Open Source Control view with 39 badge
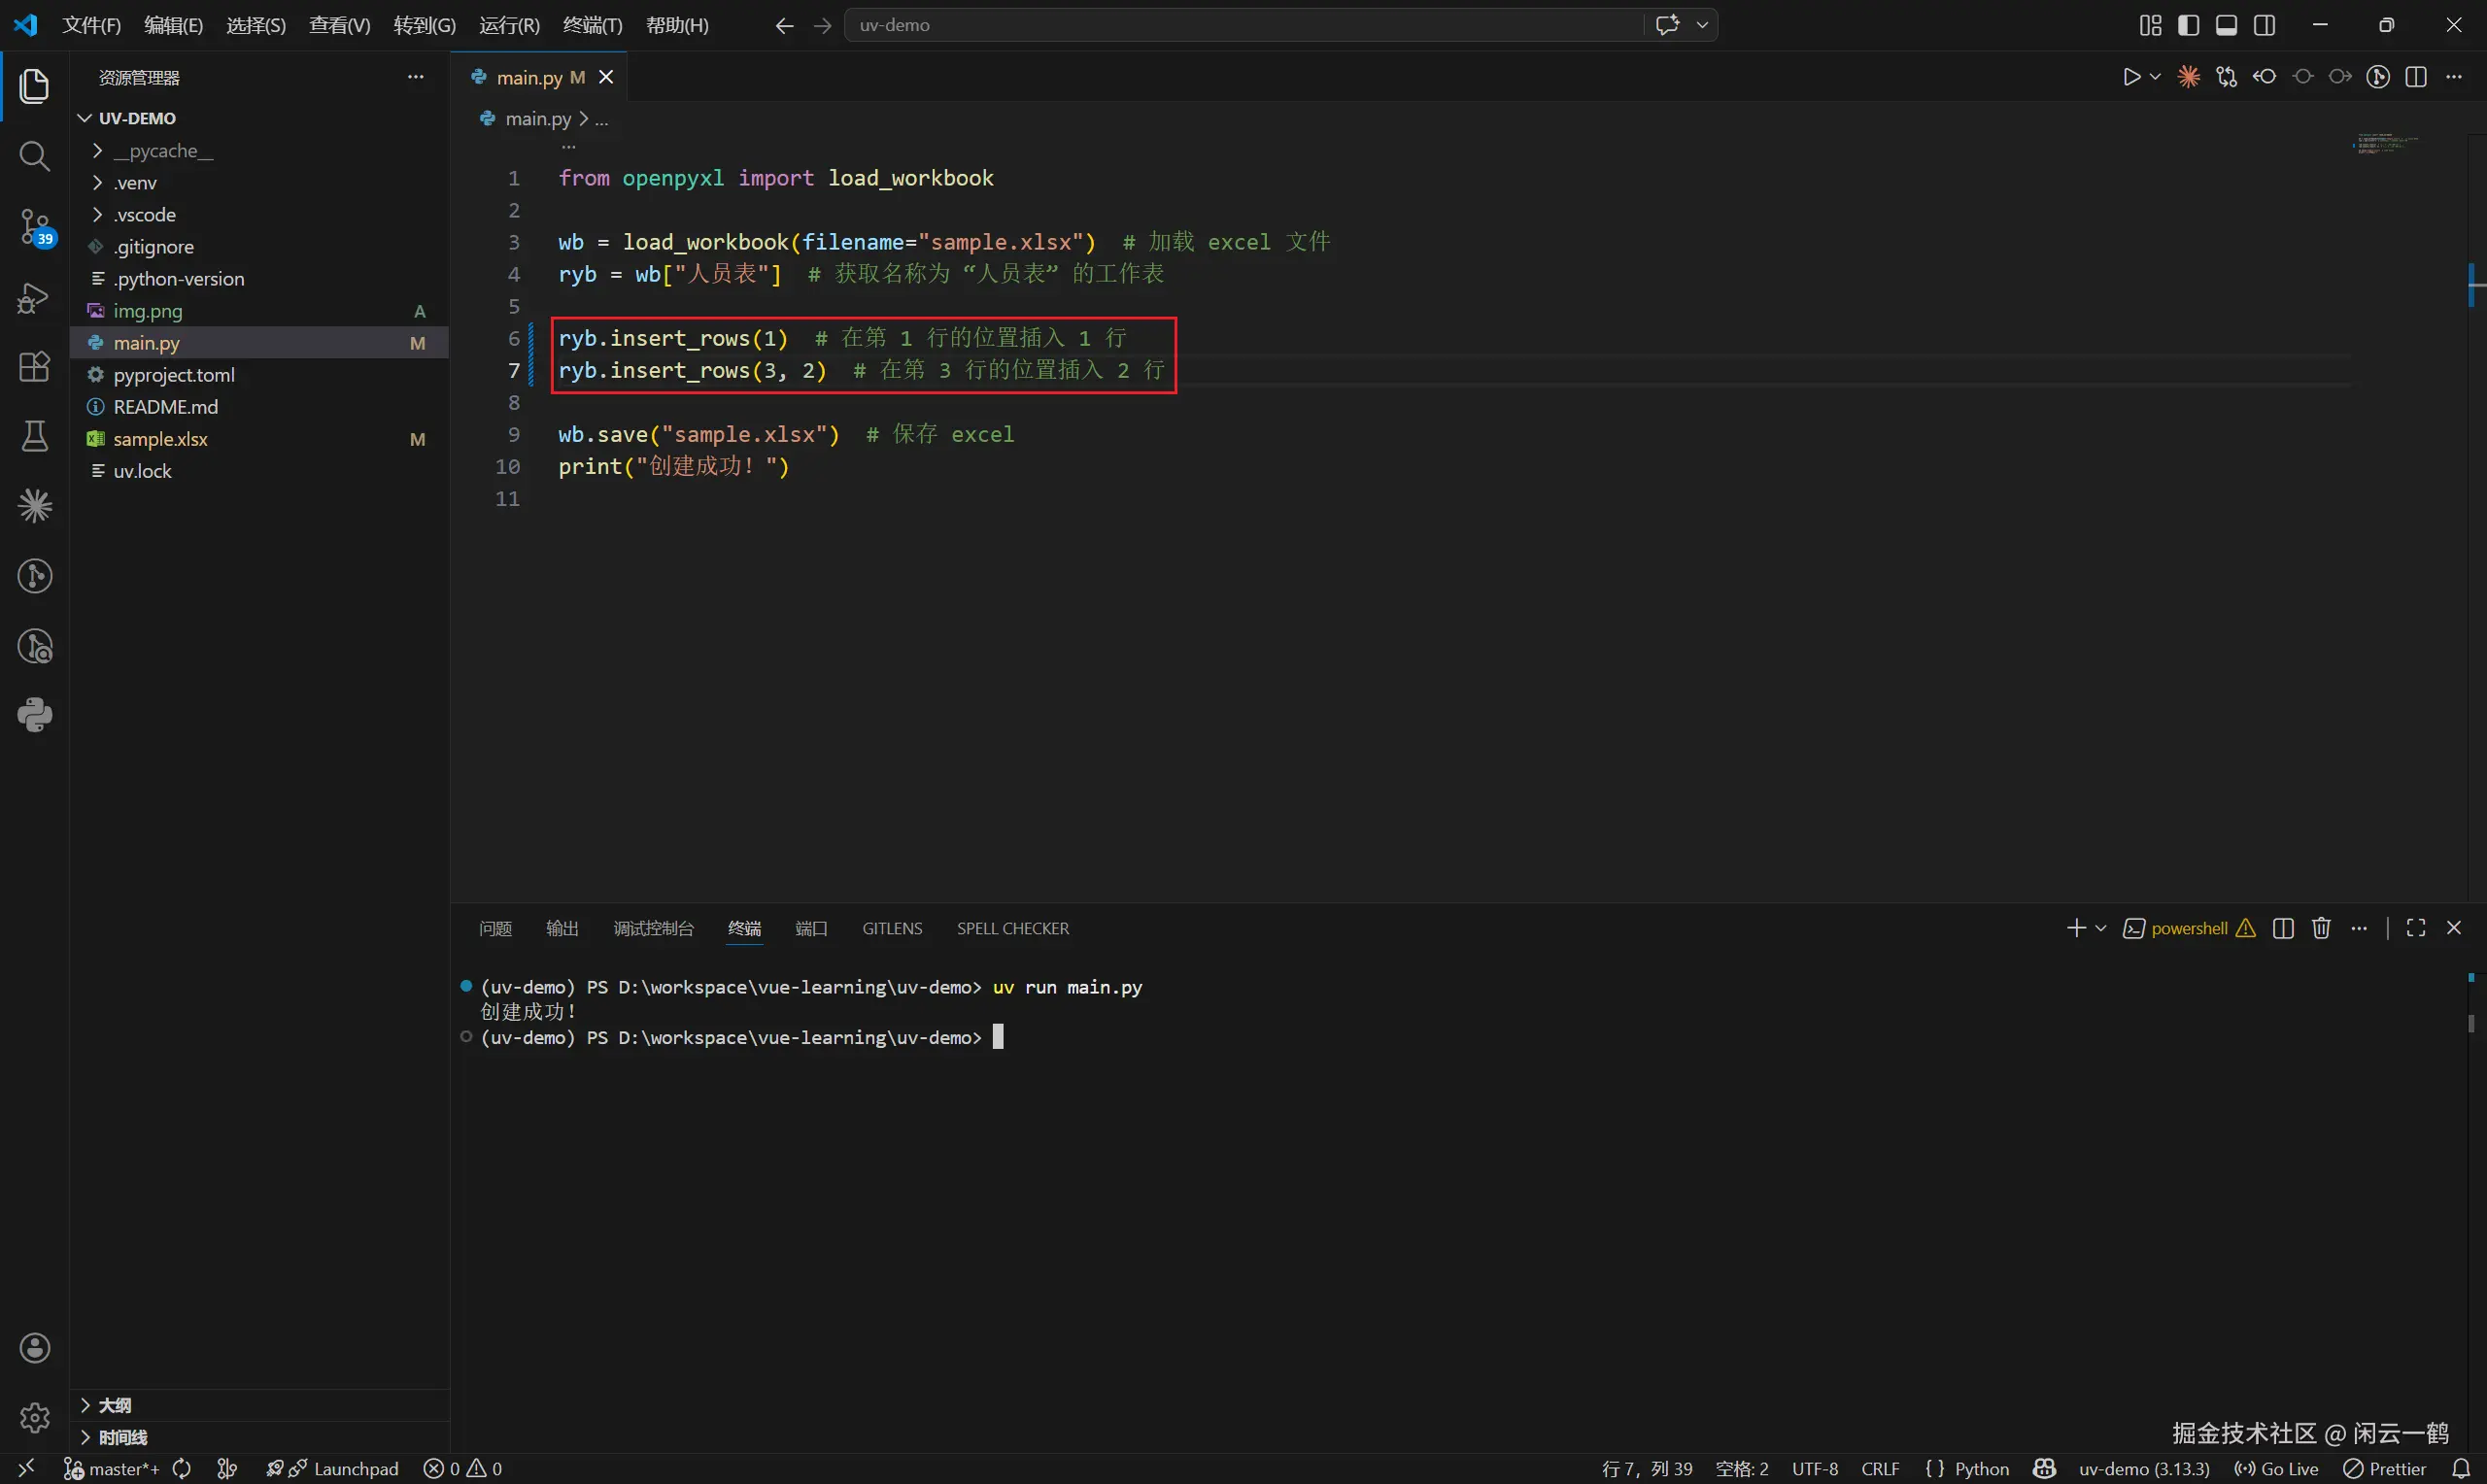Viewport: 2487px width, 1484px height. point(34,226)
